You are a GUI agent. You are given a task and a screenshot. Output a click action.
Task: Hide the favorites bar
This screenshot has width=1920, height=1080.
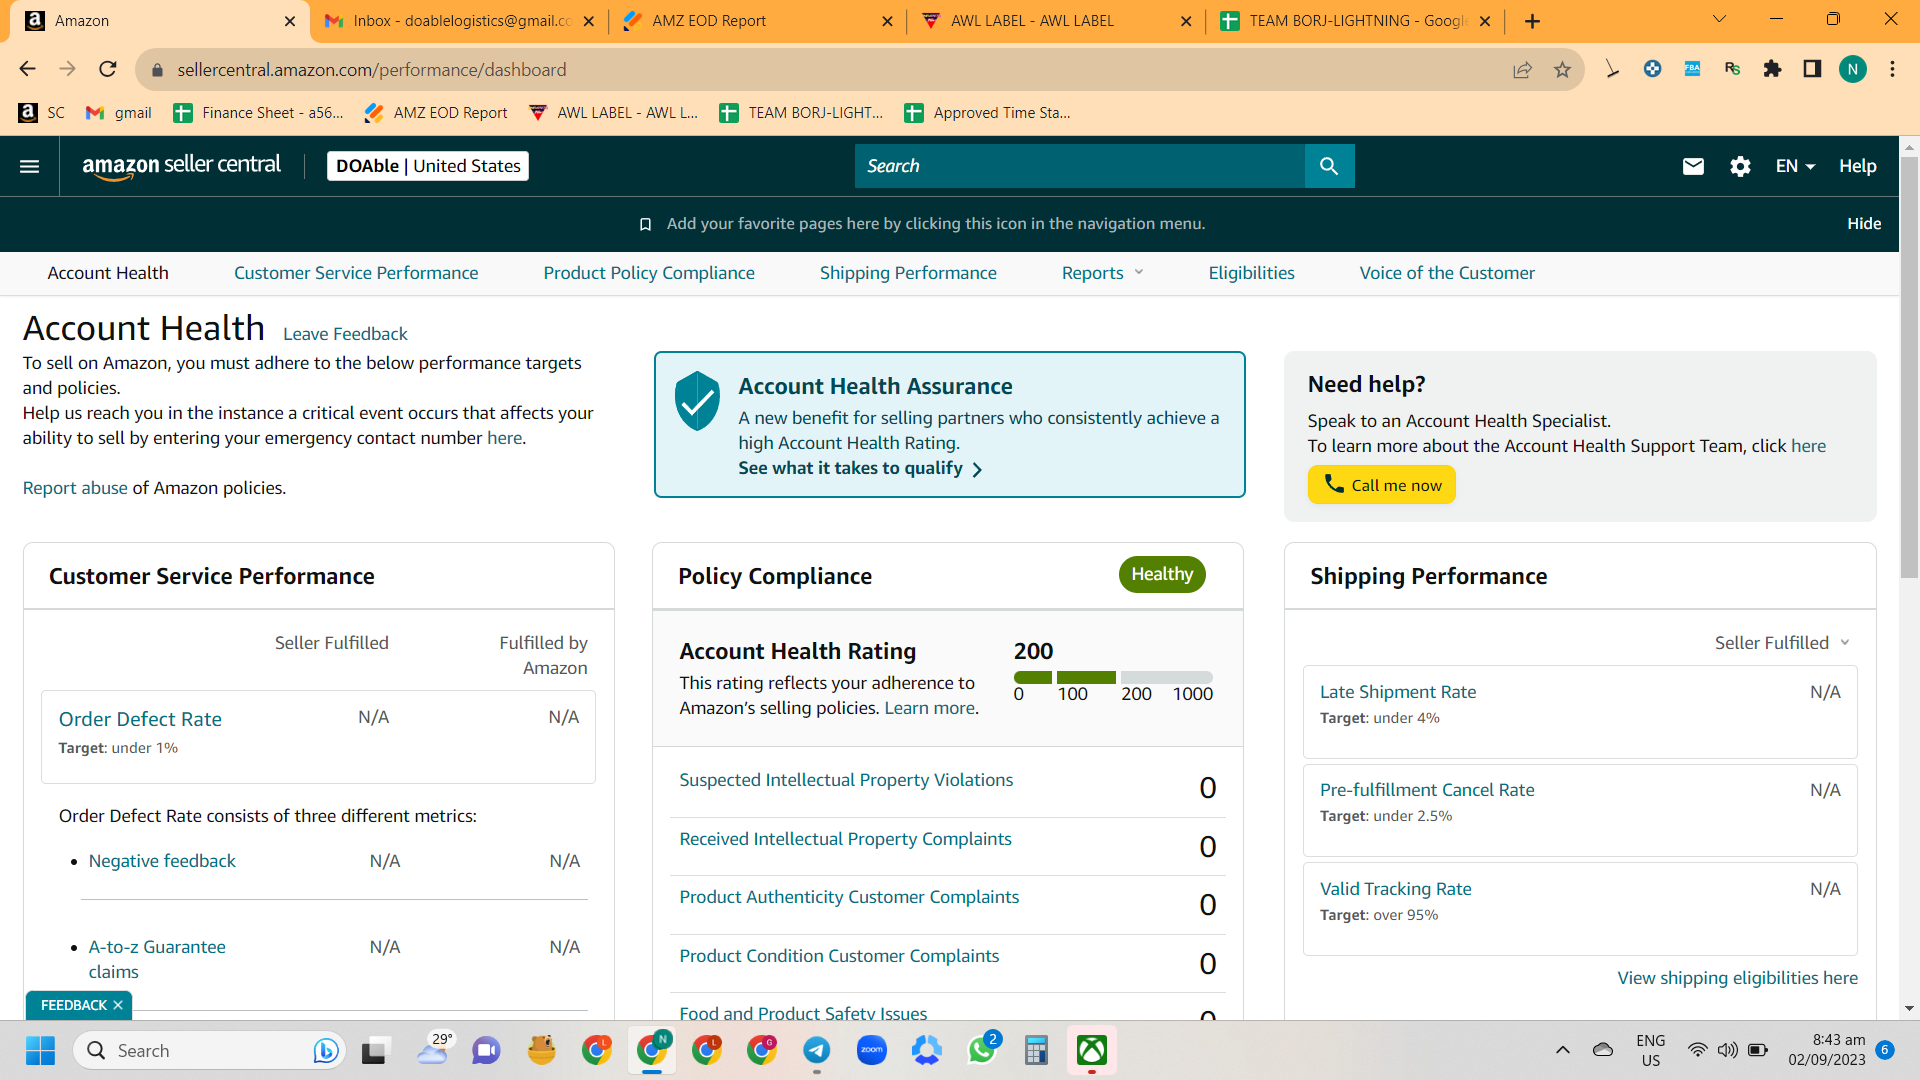(1864, 224)
